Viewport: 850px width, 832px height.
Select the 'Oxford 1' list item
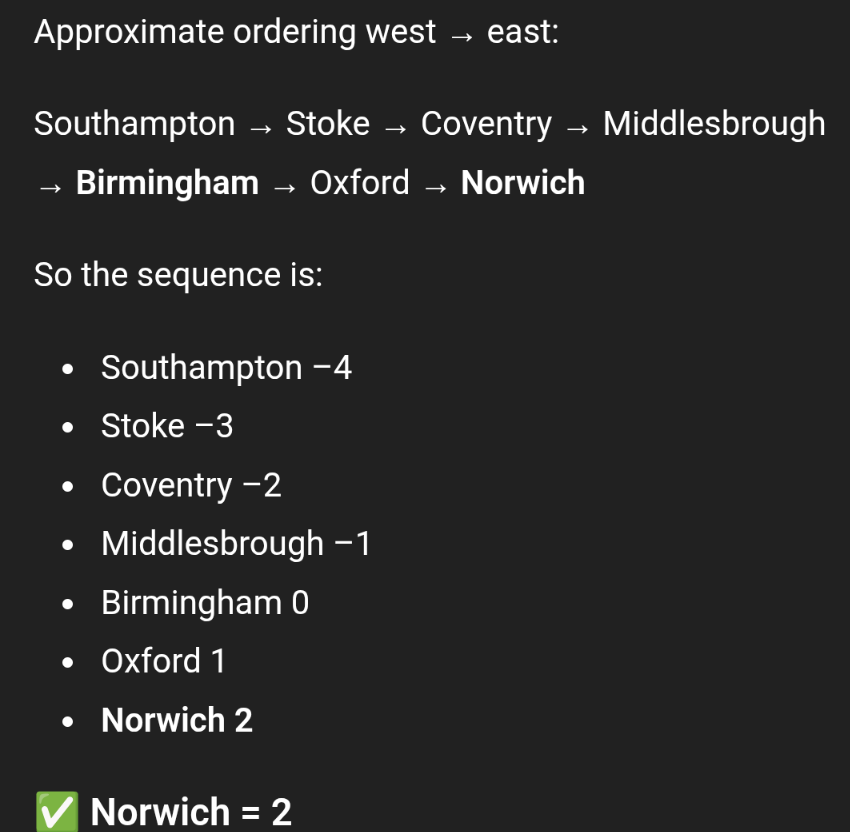[164, 661]
